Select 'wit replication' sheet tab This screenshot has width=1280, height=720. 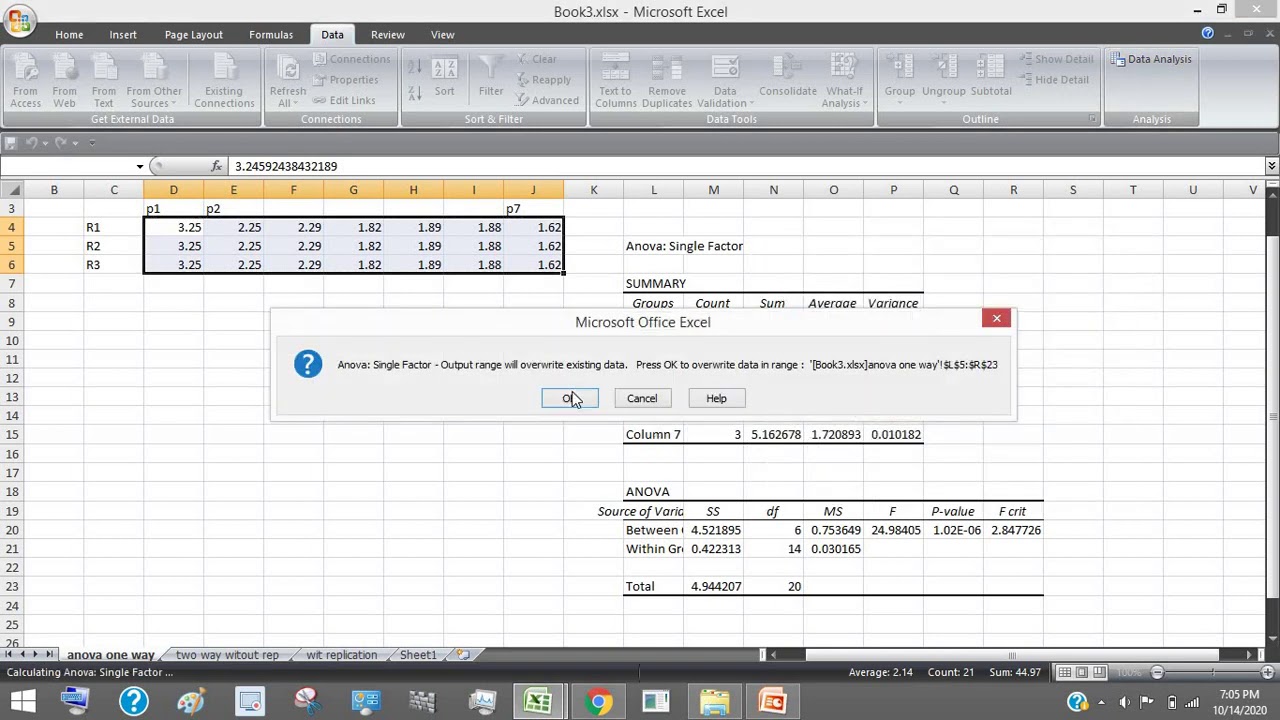point(342,655)
